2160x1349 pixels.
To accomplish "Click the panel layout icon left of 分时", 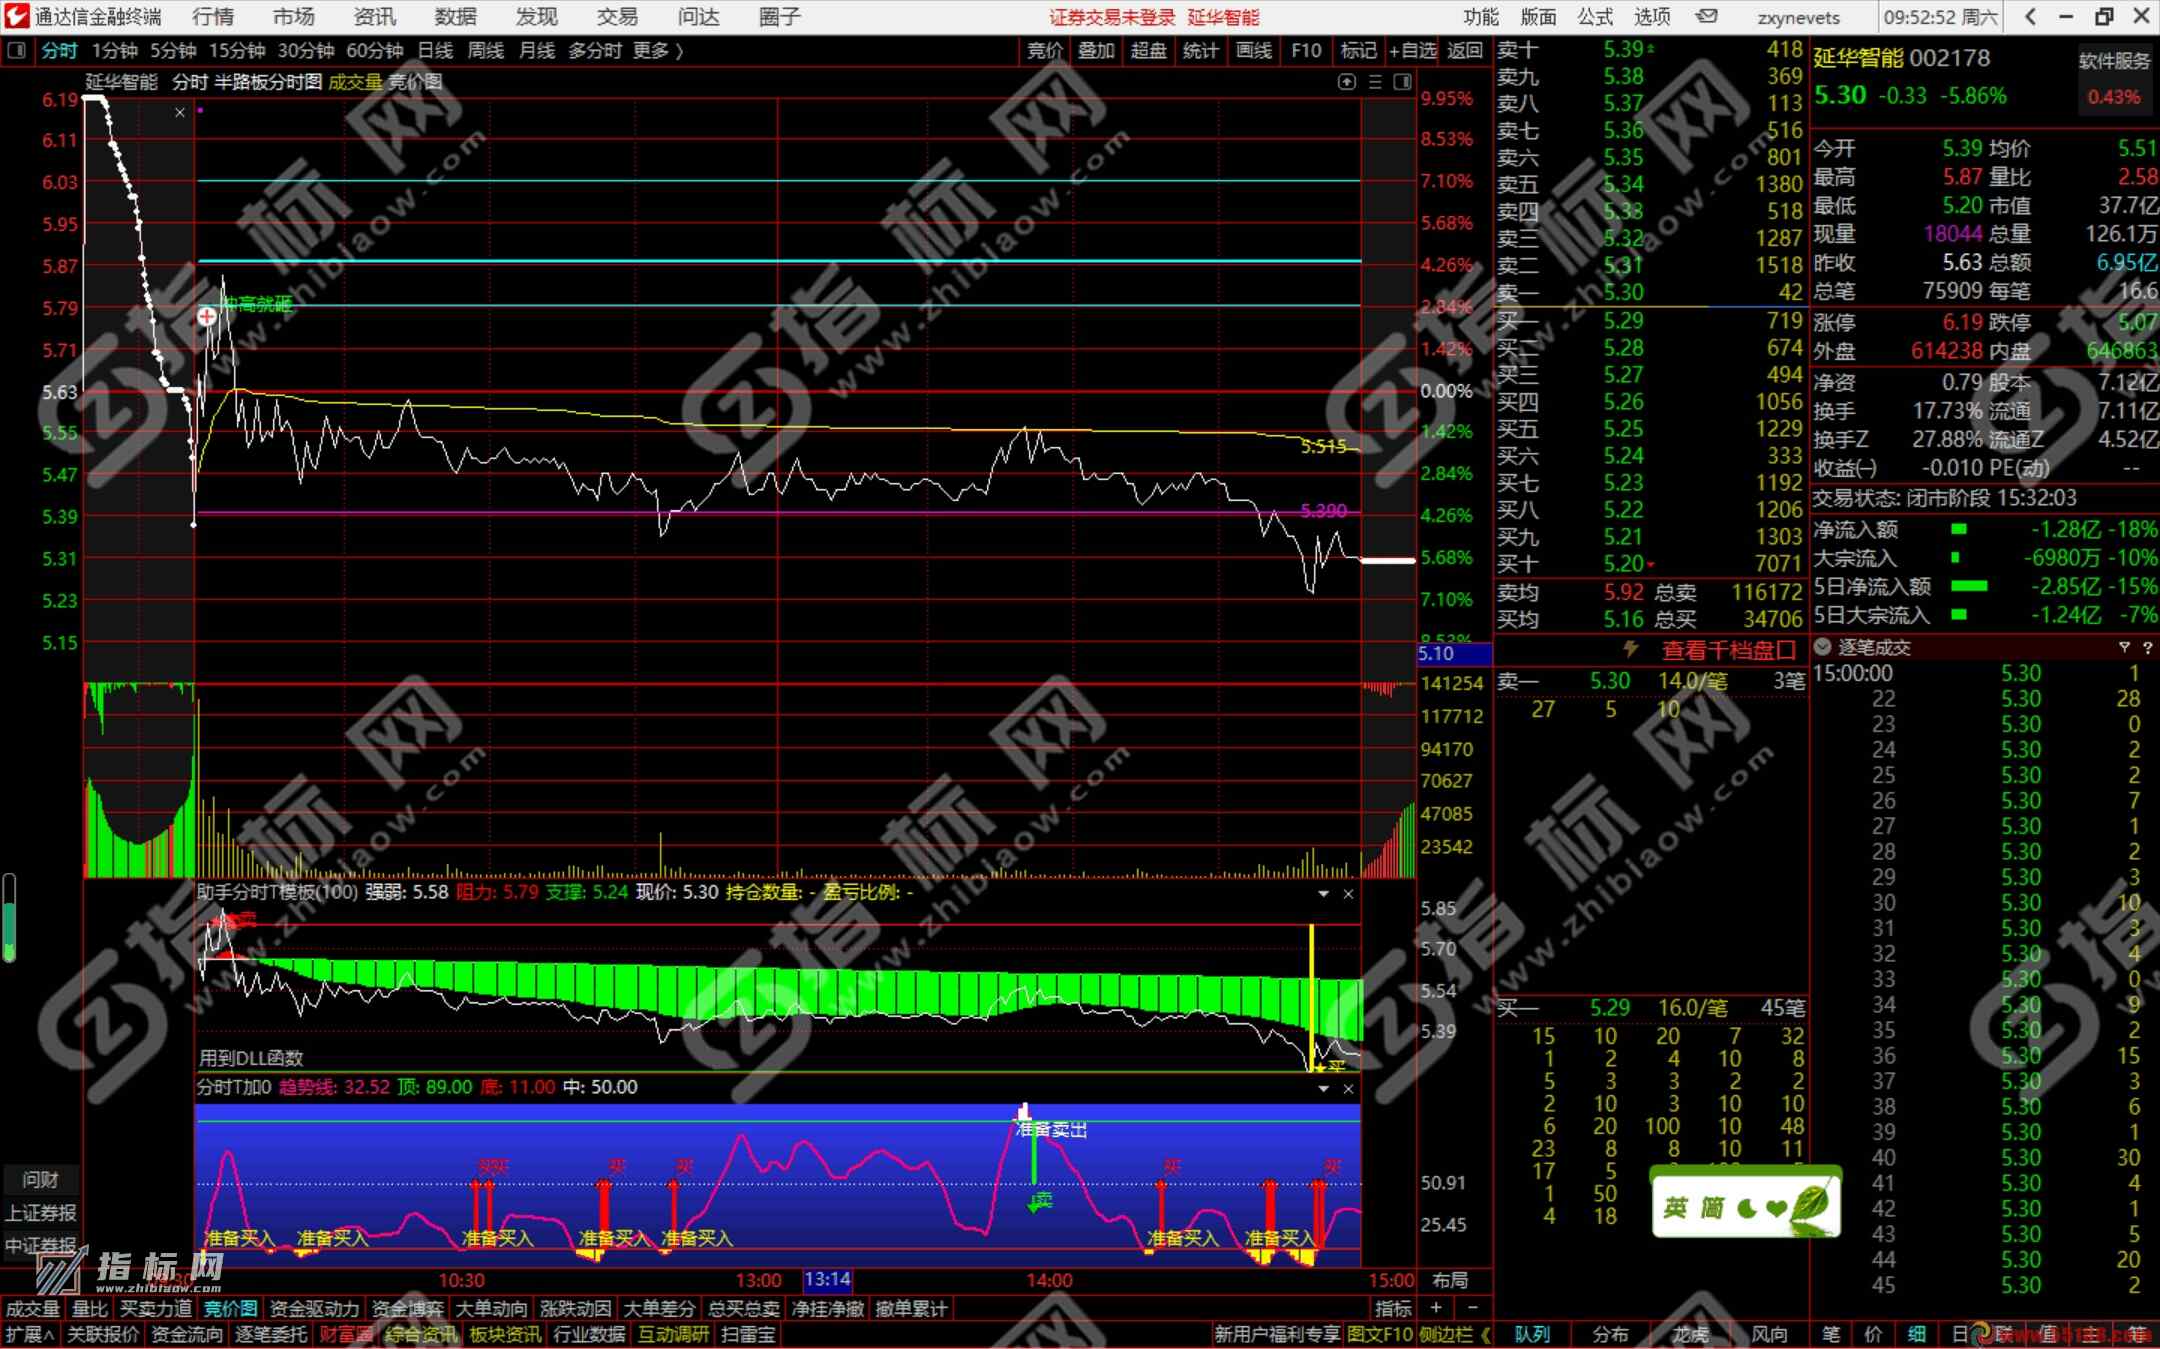I will click(16, 50).
